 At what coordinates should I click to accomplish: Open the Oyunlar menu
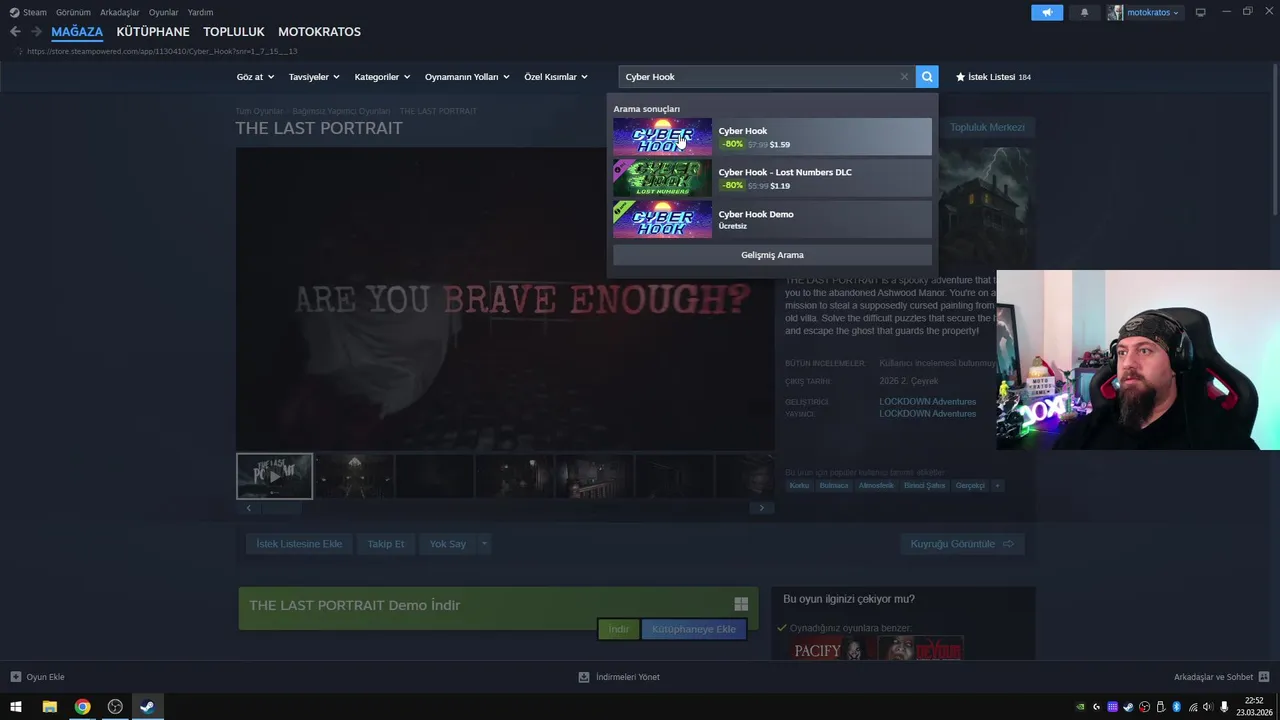163,12
